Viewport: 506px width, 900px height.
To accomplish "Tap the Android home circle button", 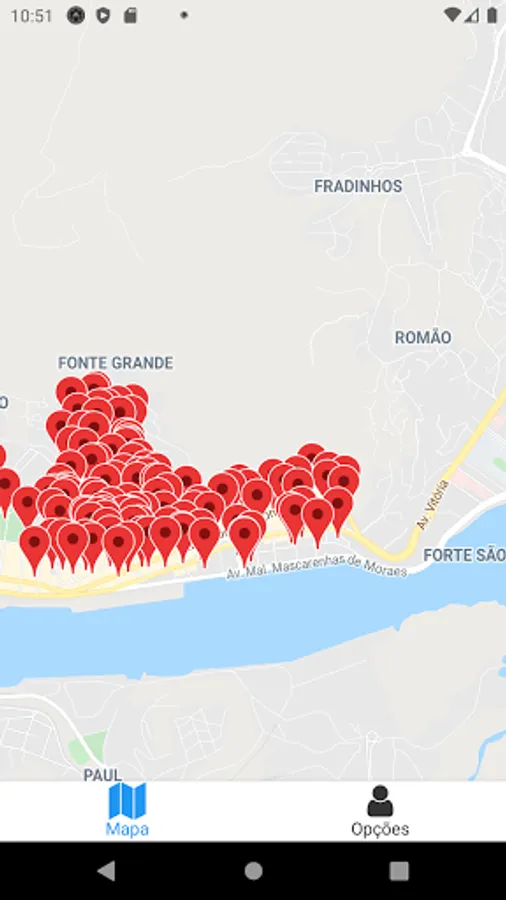I will (x=253, y=871).
